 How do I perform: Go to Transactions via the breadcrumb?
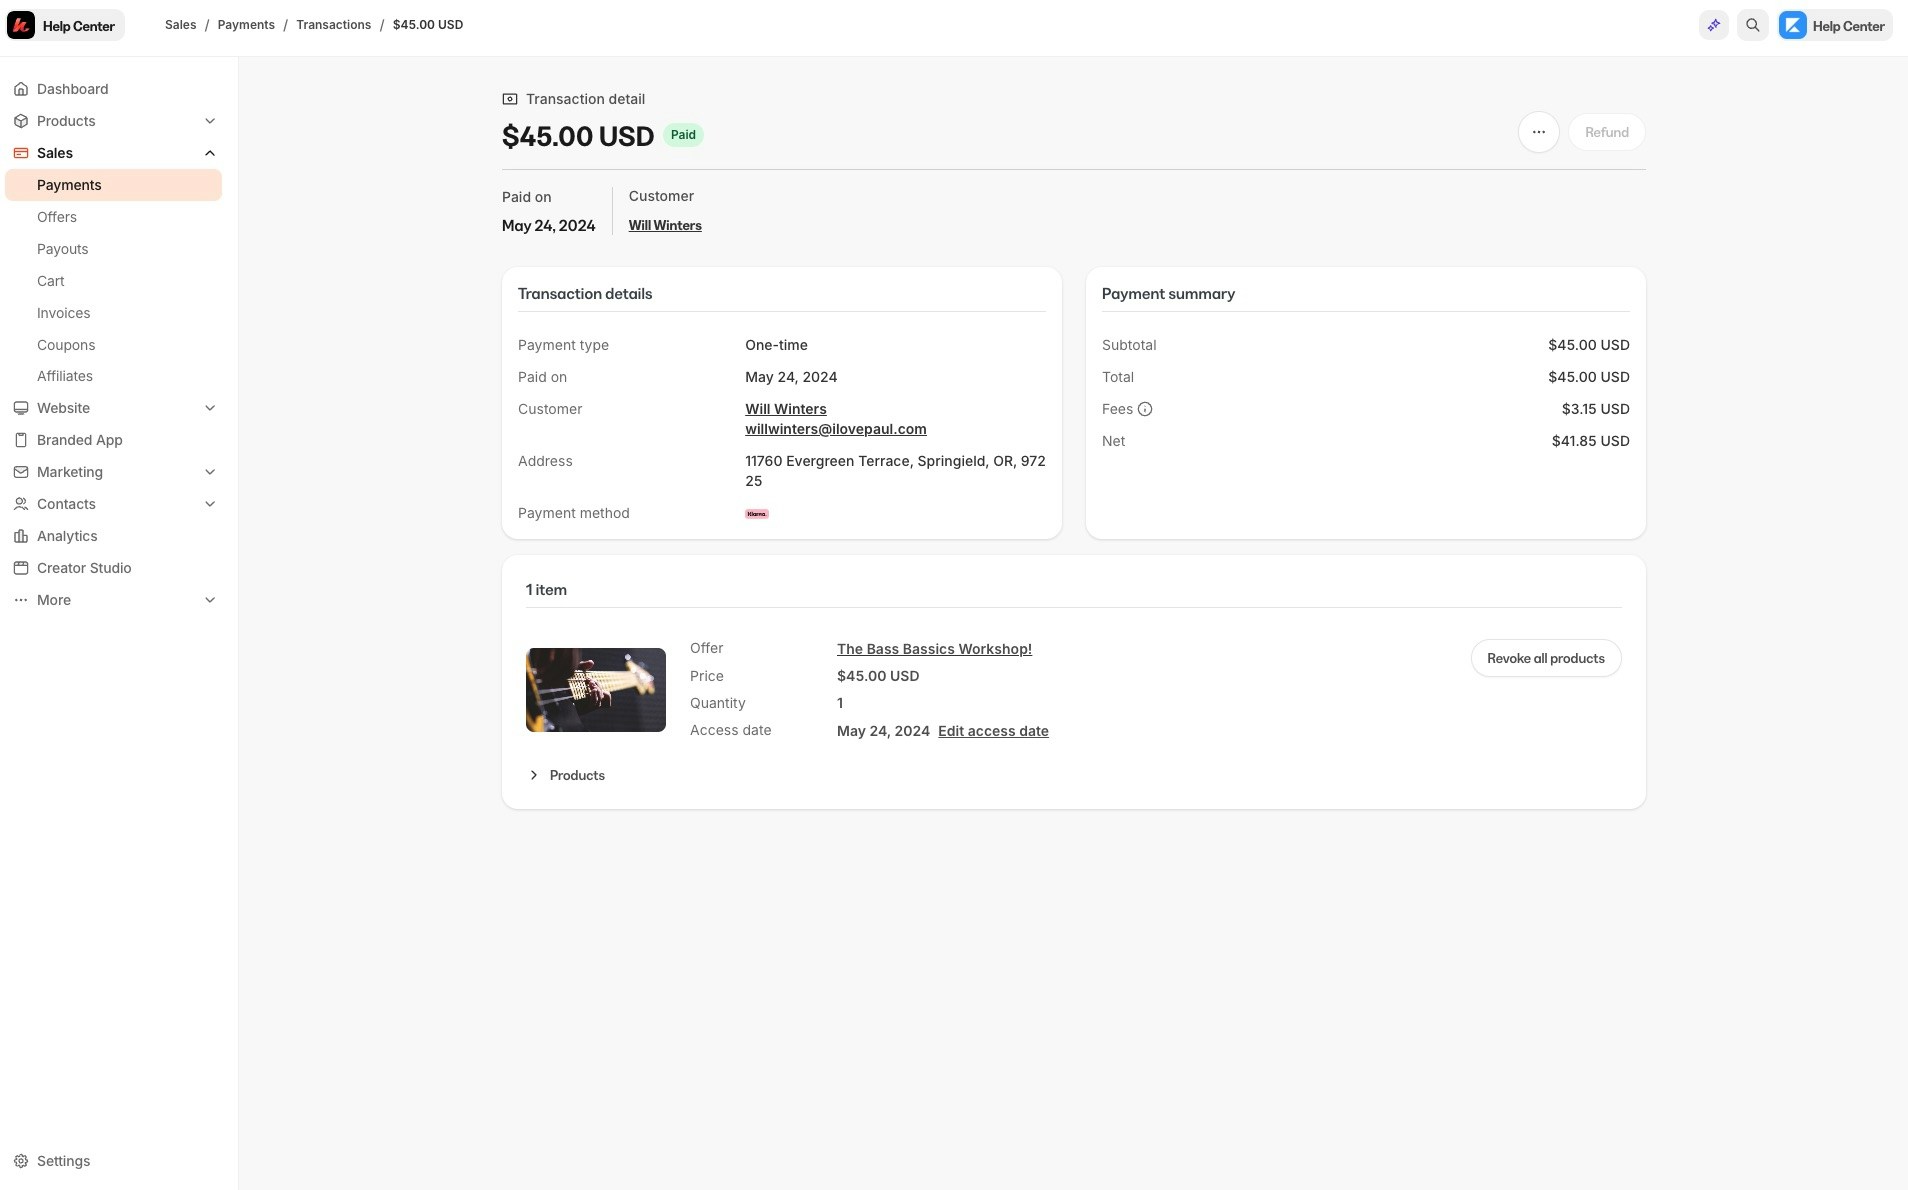pos(333,24)
